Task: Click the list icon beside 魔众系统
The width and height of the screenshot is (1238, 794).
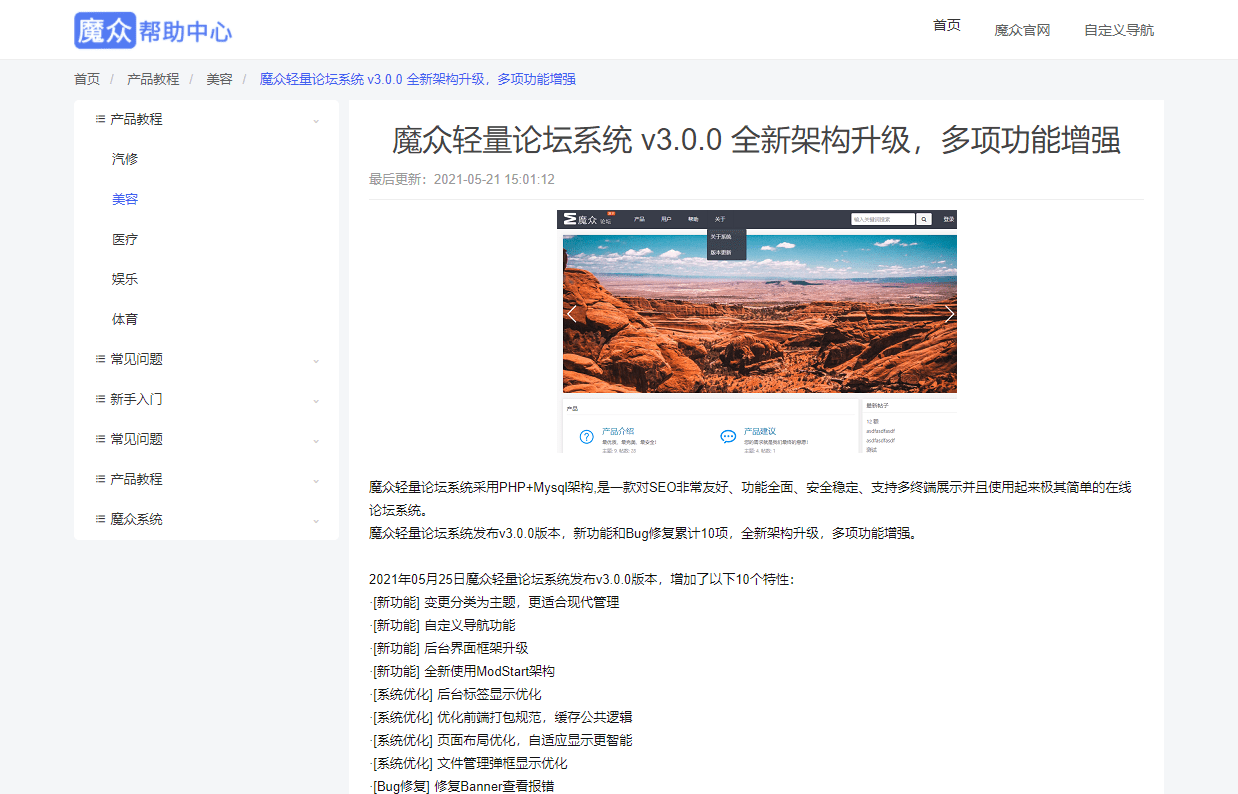Action: (x=100, y=519)
